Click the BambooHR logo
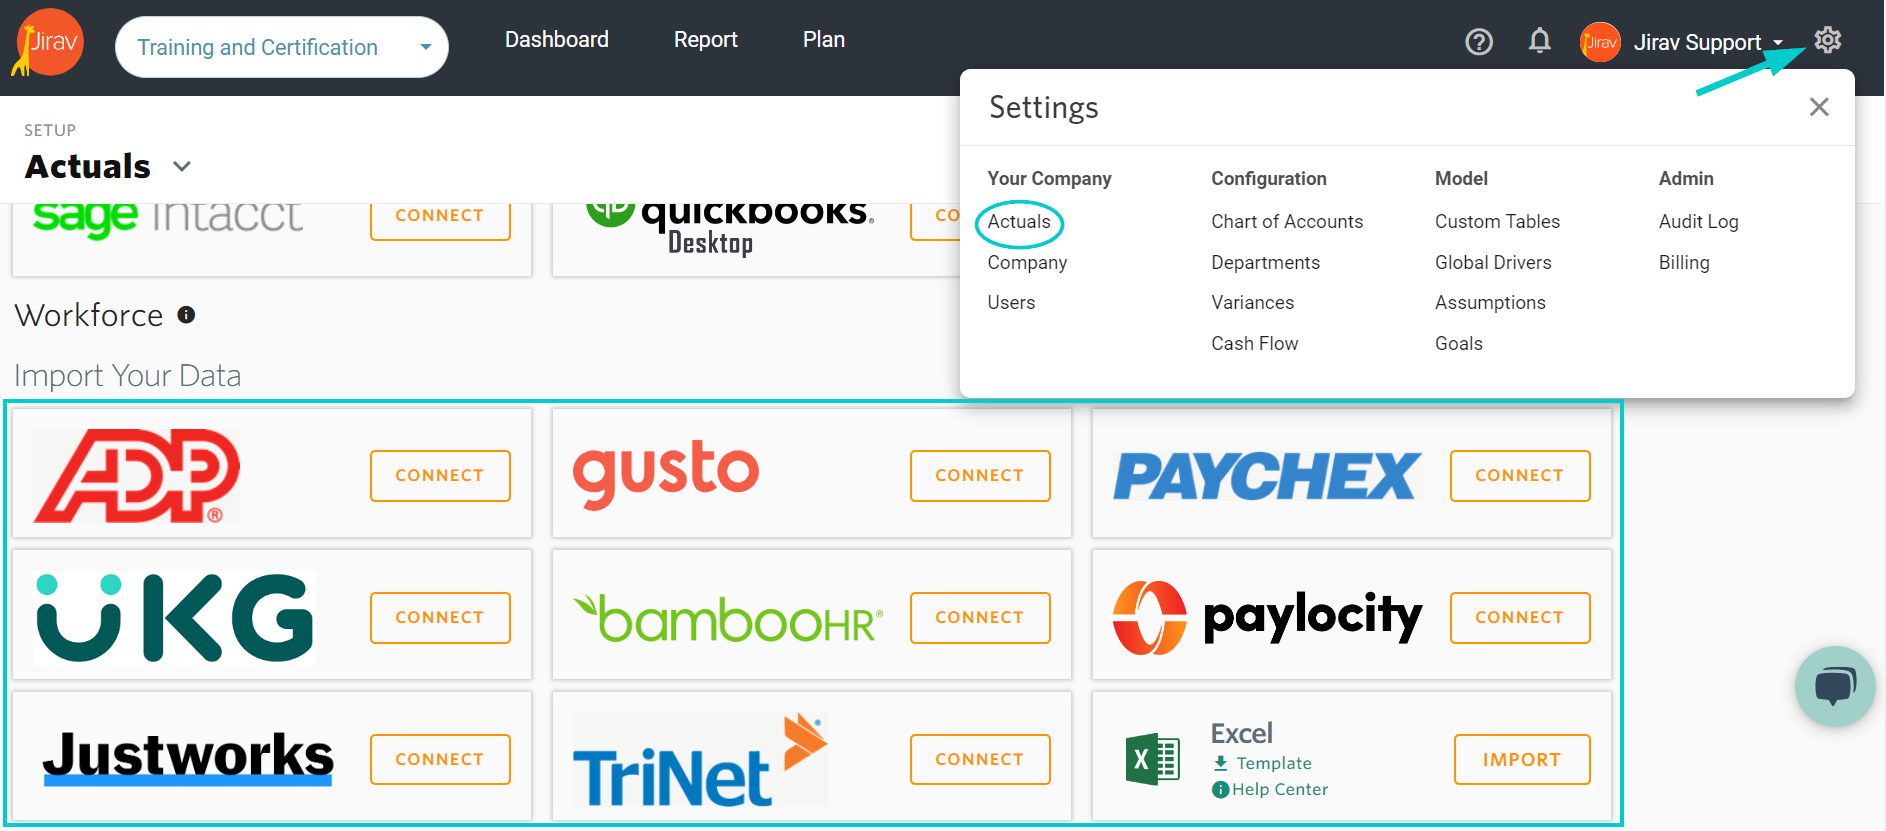This screenshot has width=1886, height=831. (728, 619)
